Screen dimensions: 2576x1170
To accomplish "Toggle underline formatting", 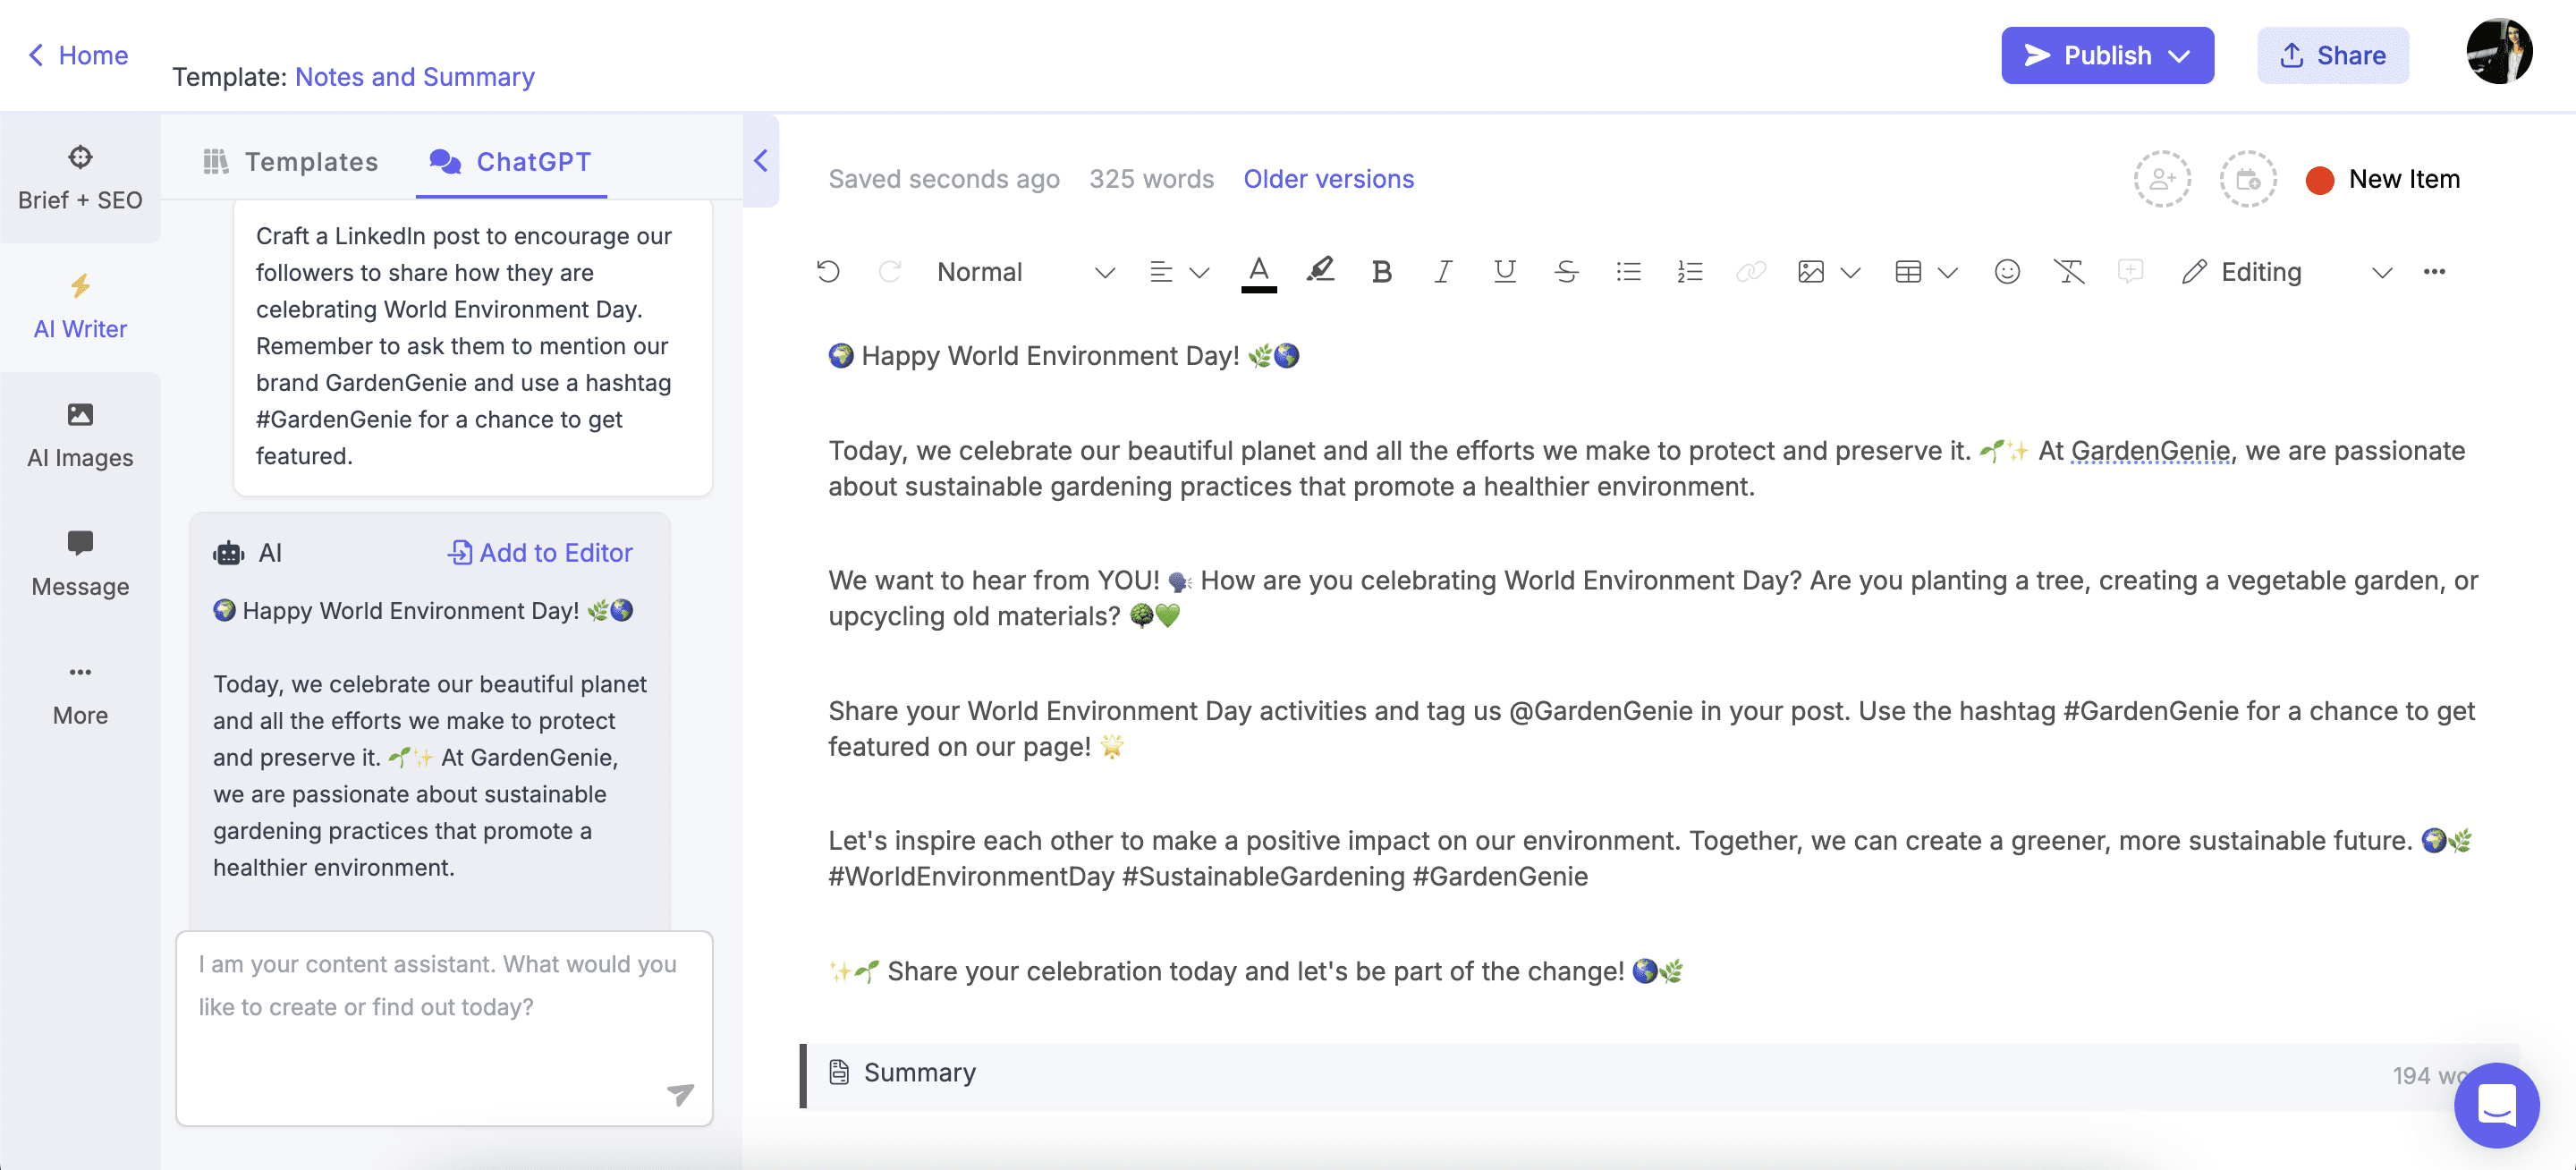I will (x=1504, y=272).
